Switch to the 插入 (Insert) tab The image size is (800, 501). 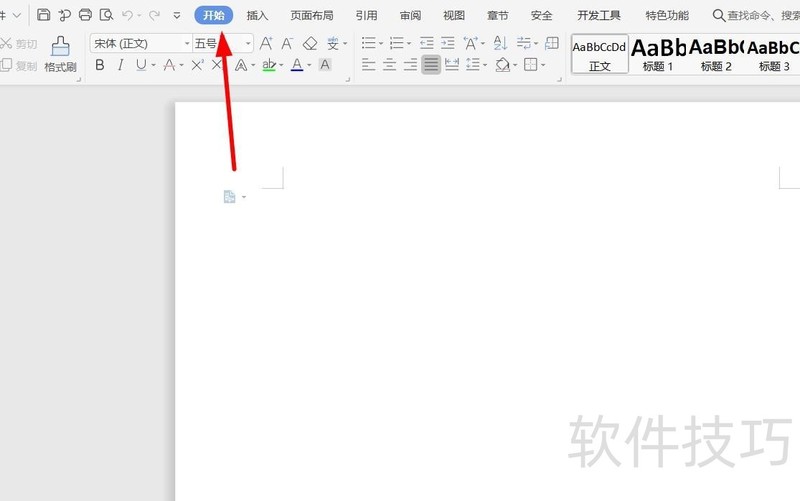[x=258, y=16]
